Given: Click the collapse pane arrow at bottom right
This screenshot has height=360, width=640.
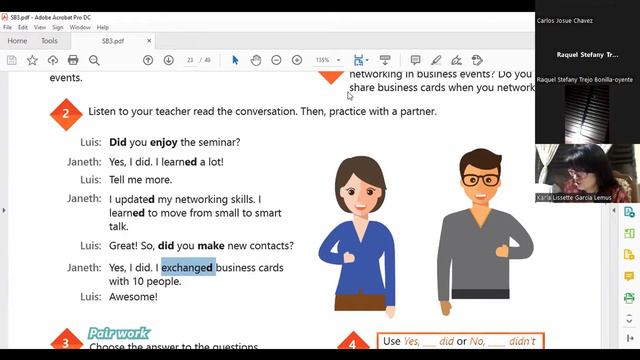Looking at the screenshot, I should [x=630, y=338].
